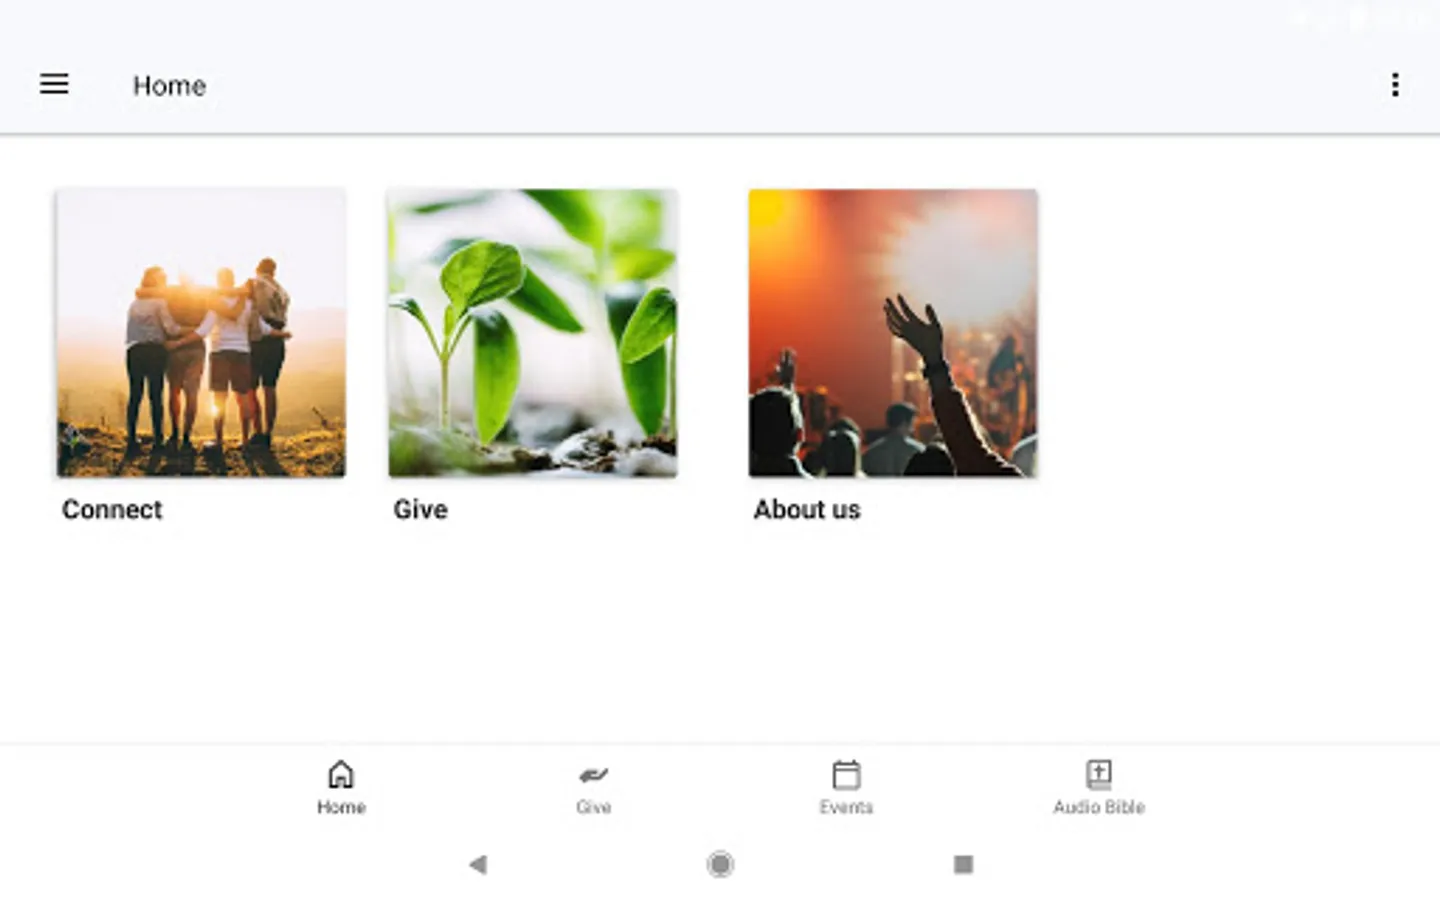Select the Home tab label

[x=341, y=807]
